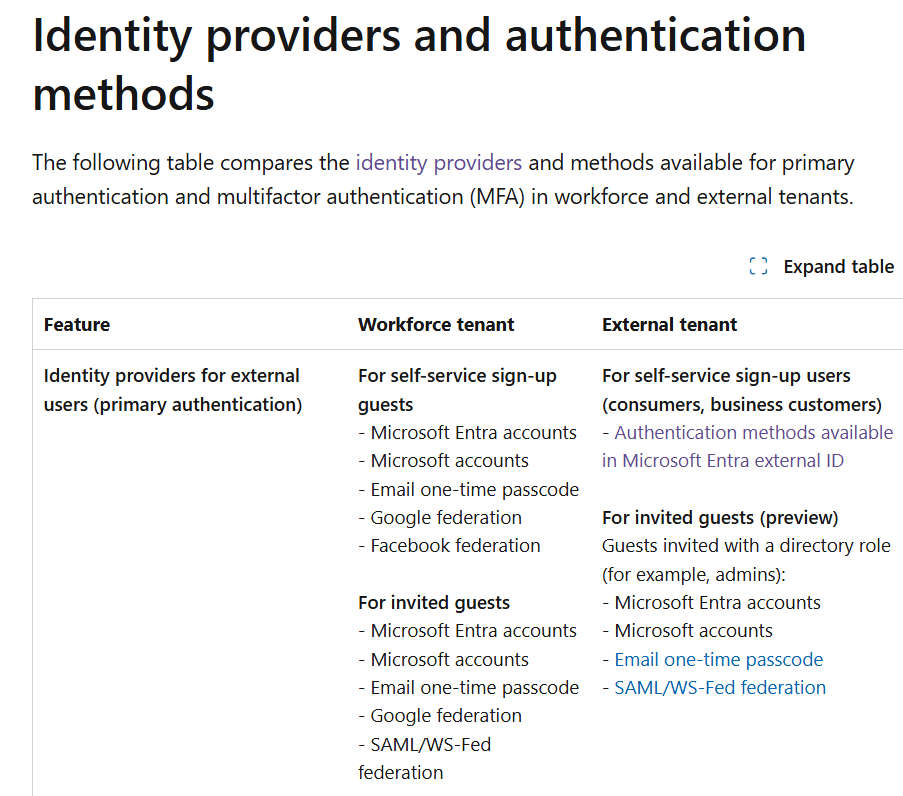The image size is (903, 796).
Task: Click the page title heading
Action: 419,65
